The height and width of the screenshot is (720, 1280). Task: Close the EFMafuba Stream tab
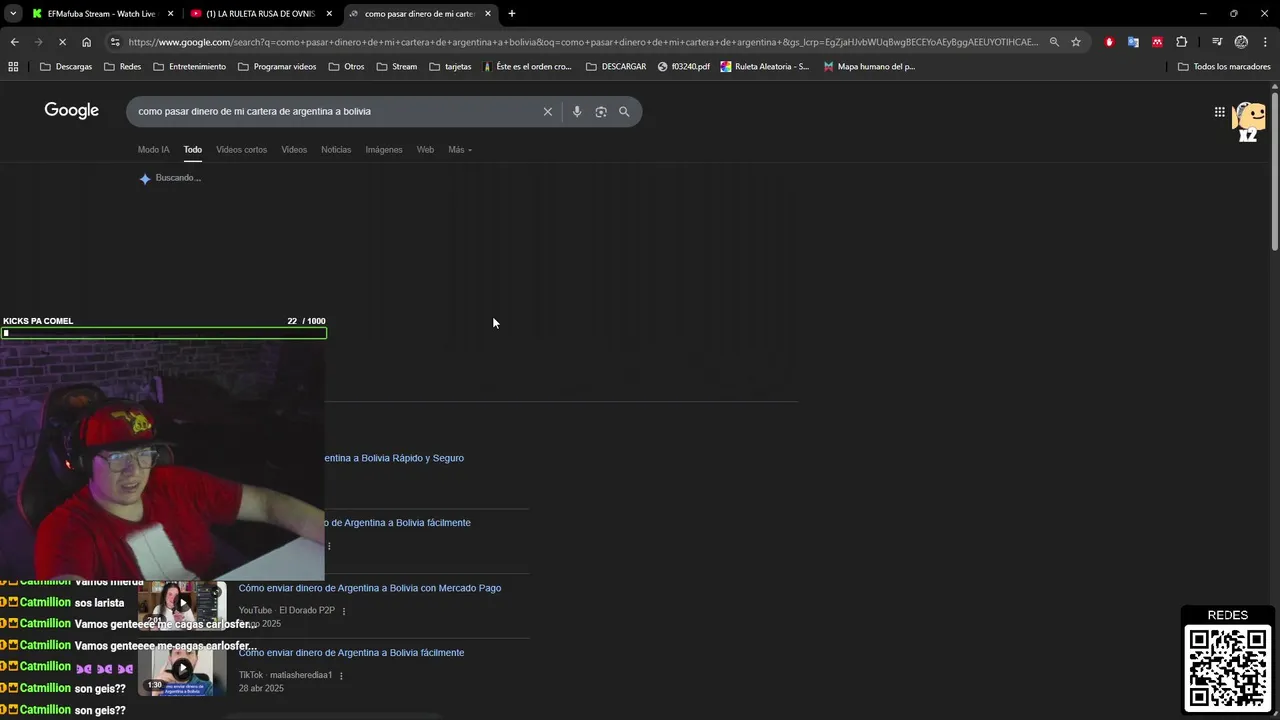tap(170, 14)
